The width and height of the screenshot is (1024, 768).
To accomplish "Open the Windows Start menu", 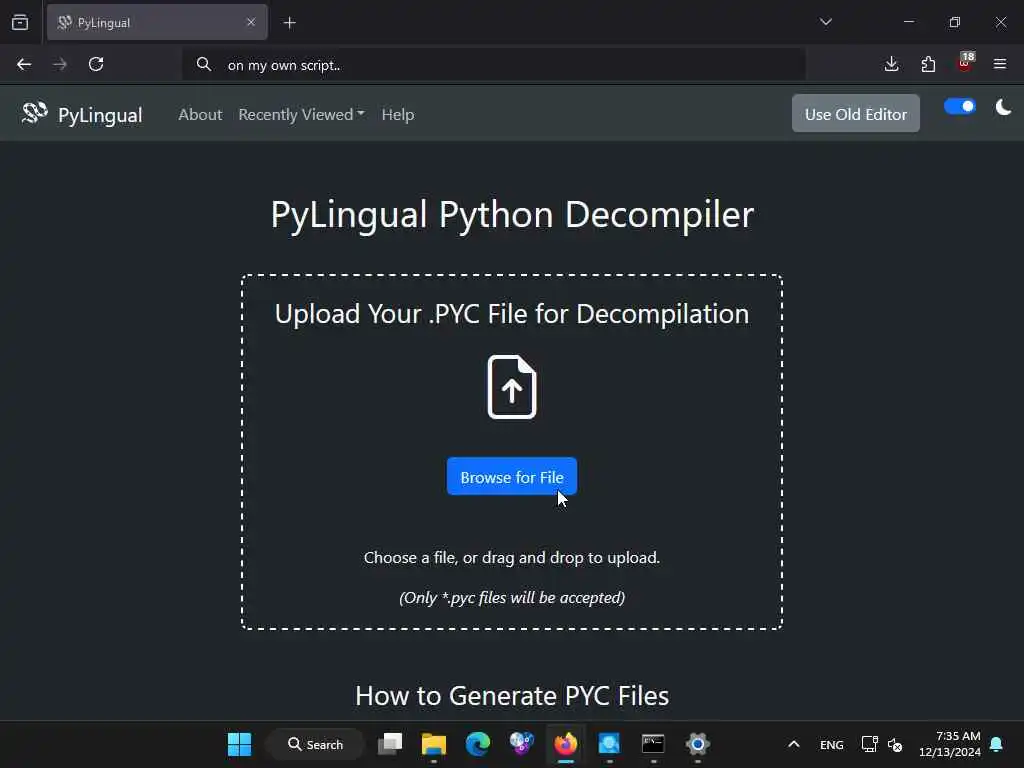I will point(239,744).
